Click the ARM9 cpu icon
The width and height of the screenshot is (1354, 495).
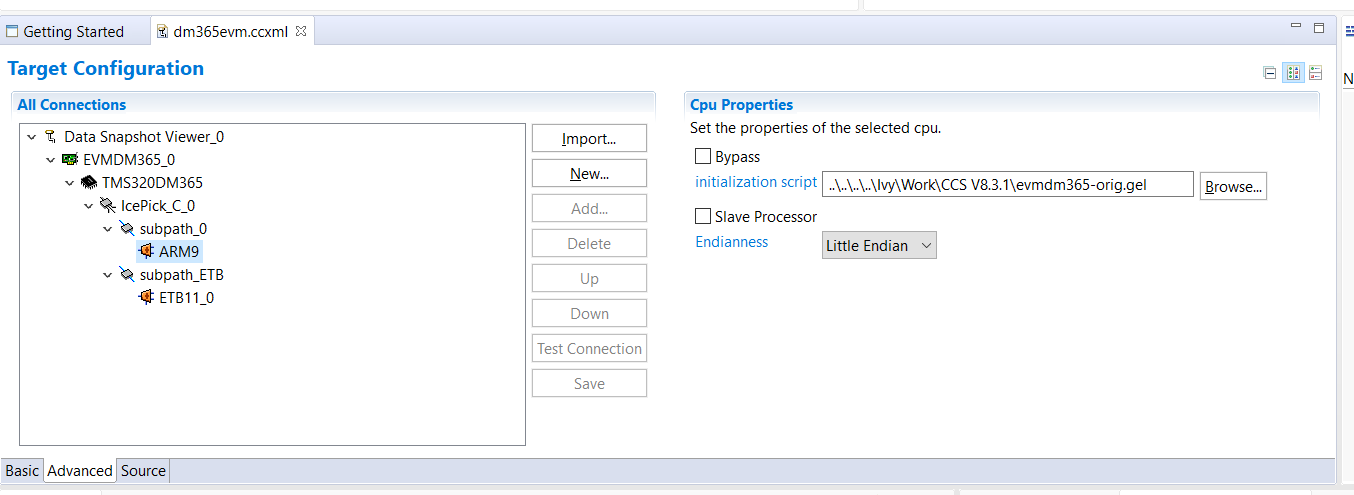146,252
